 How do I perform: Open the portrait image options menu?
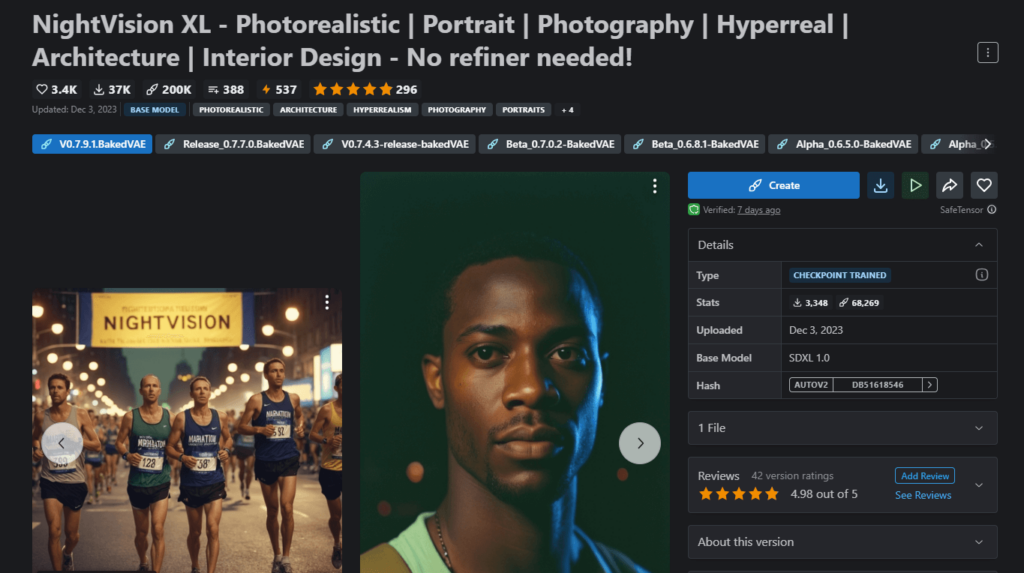coord(654,186)
